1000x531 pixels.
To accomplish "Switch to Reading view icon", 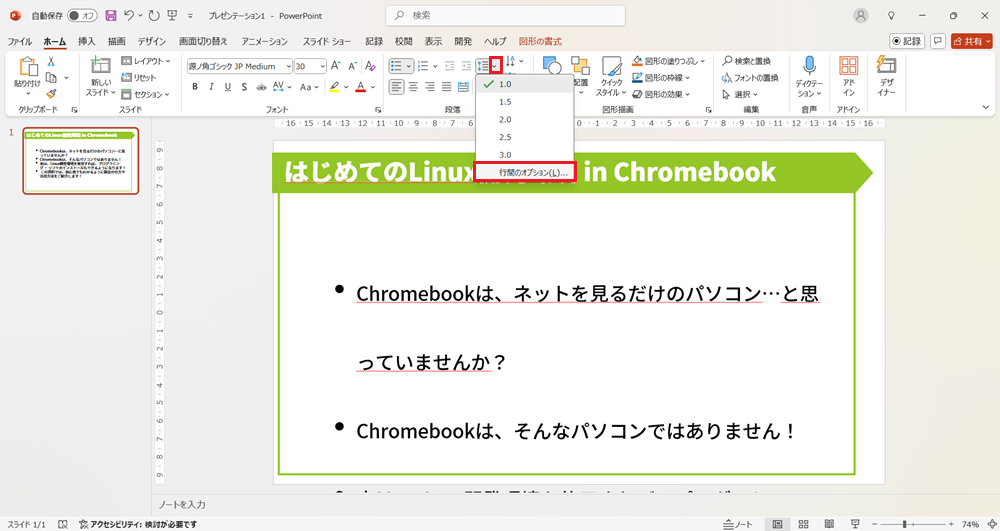I will tap(830, 524).
